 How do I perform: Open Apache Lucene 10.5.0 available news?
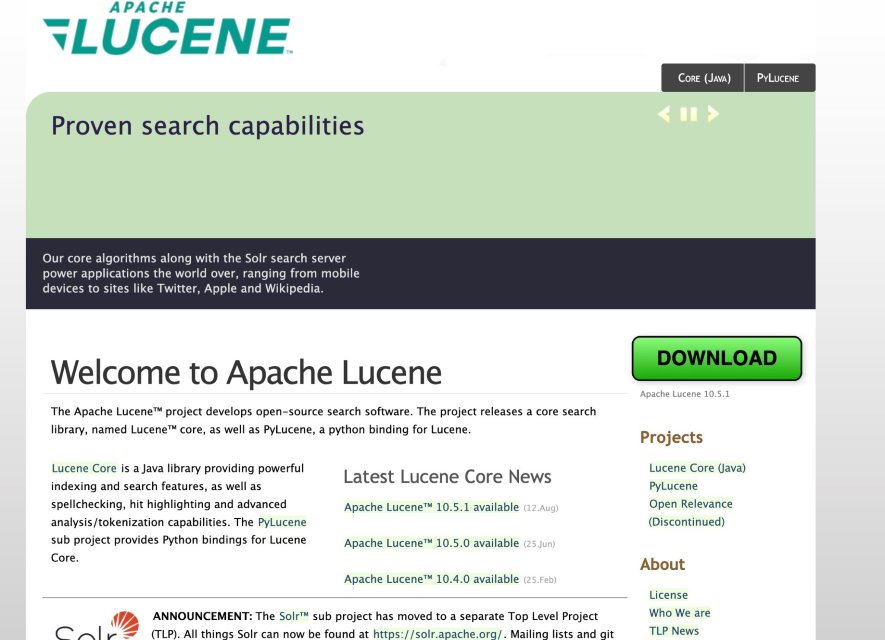(431, 543)
